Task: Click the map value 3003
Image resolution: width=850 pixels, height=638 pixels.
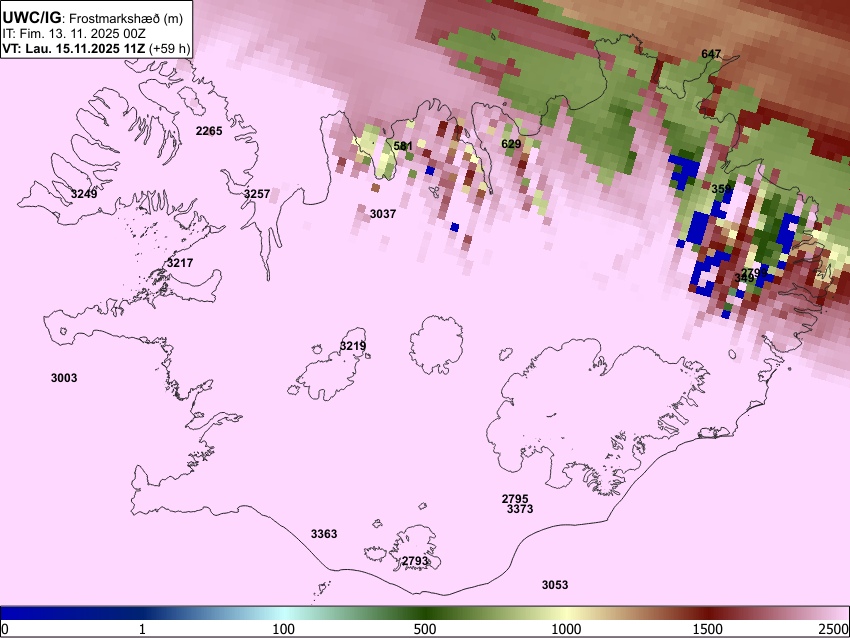Action: (x=64, y=378)
